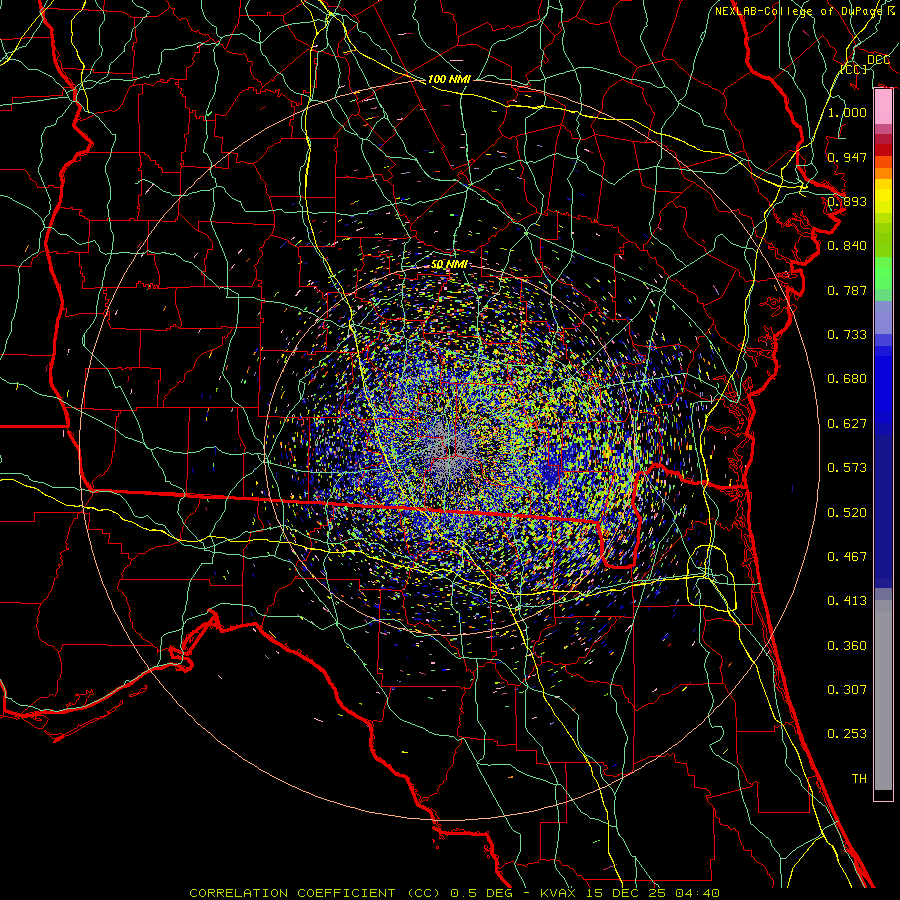Image resolution: width=900 pixels, height=900 pixels.
Task: Click the 0.787 scale value
Action: tap(847, 290)
